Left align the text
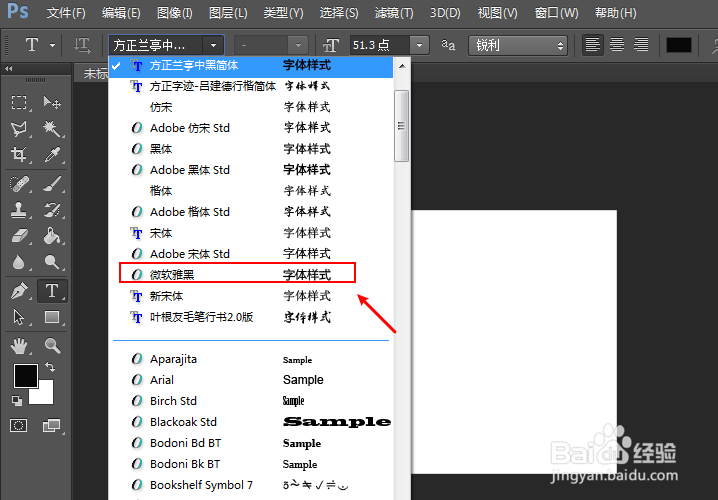The height and width of the screenshot is (500, 718). [593, 45]
